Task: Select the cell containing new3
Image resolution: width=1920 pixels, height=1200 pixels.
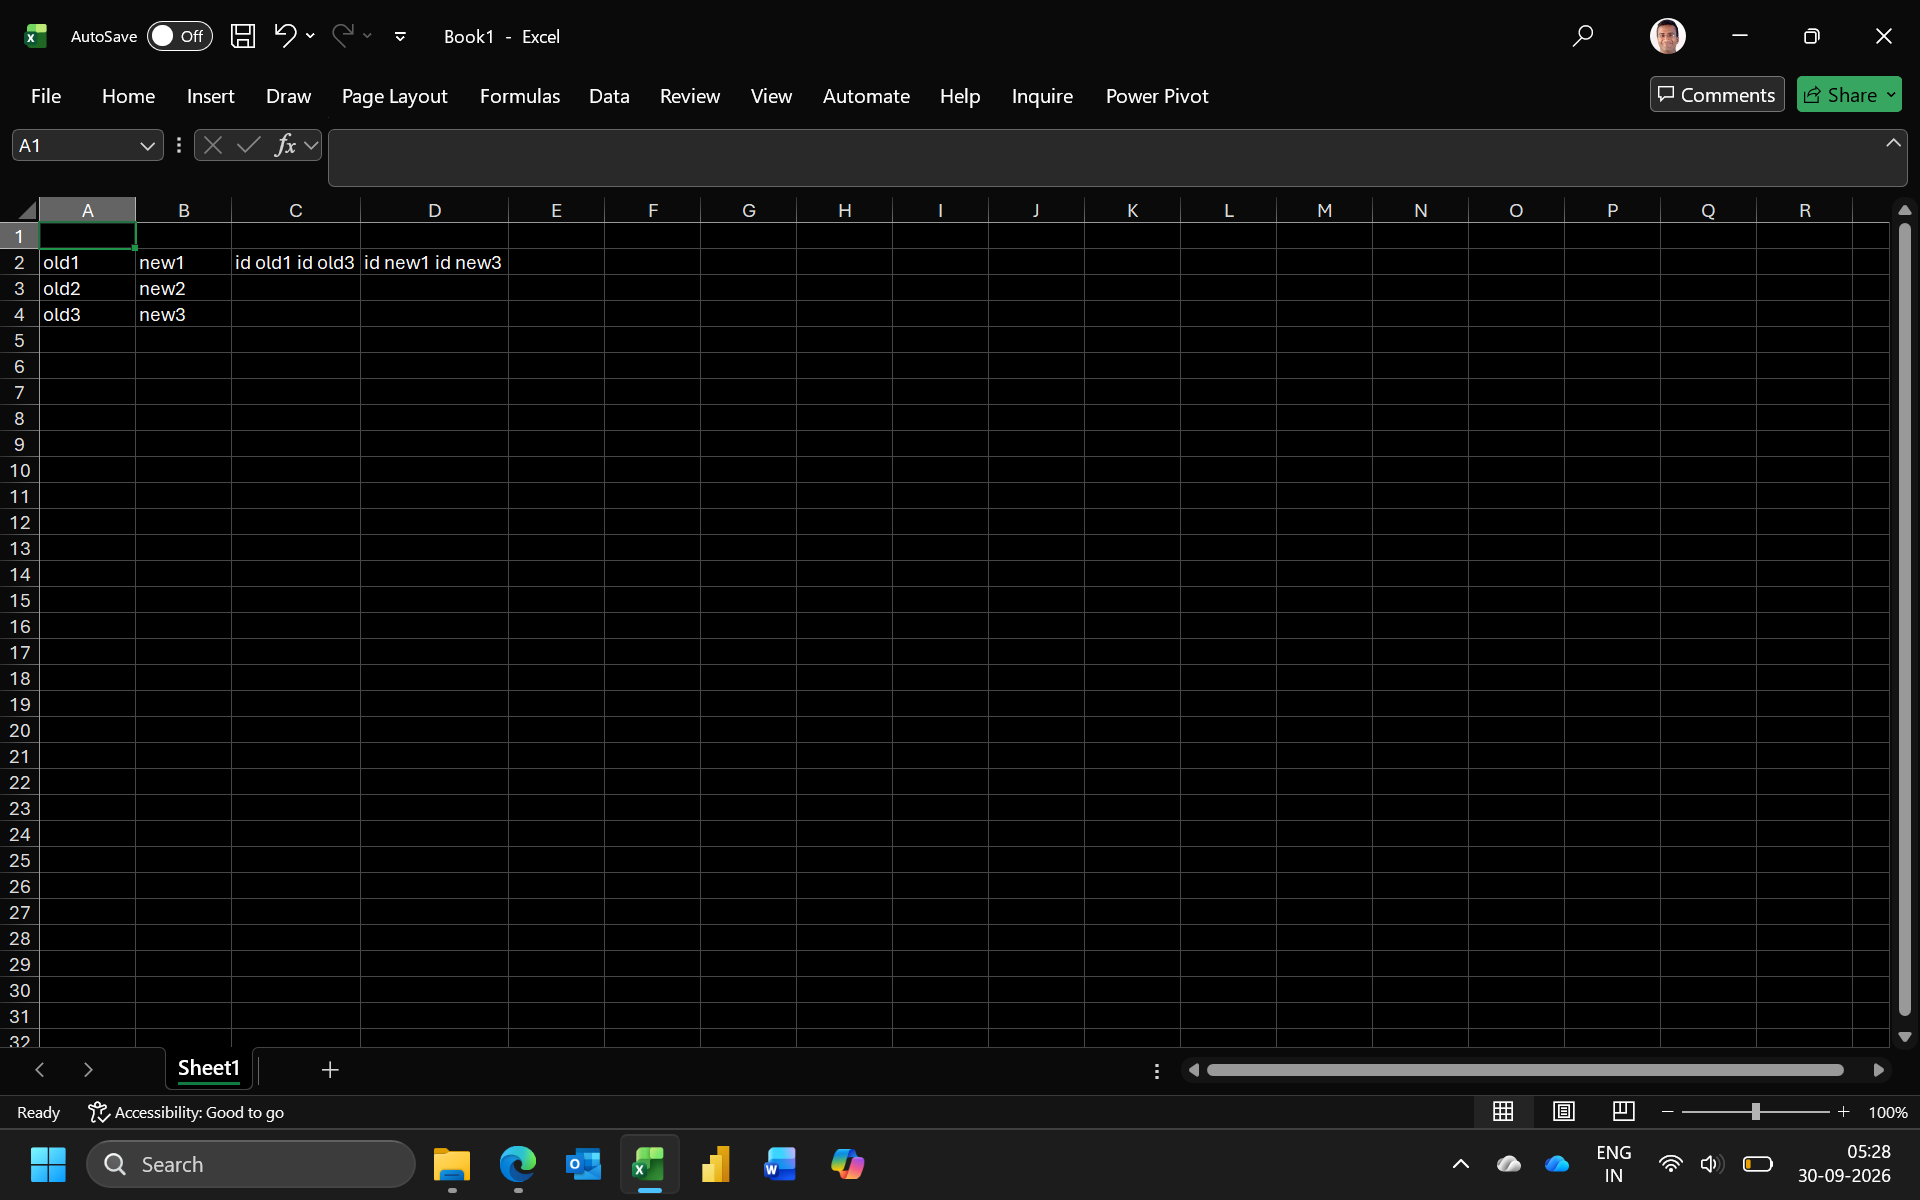Action: [x=183, y=314]
